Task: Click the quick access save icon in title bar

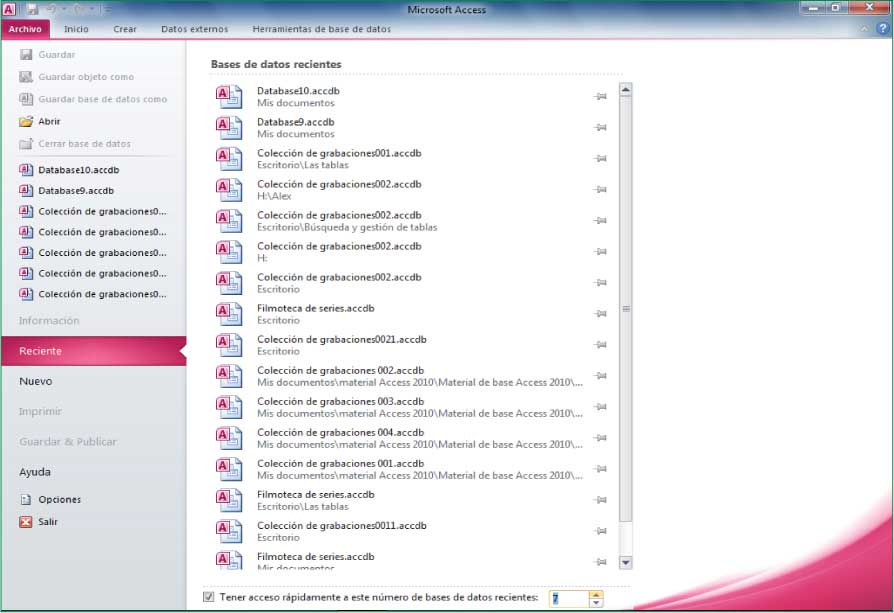Action: (x=32, y=9)
